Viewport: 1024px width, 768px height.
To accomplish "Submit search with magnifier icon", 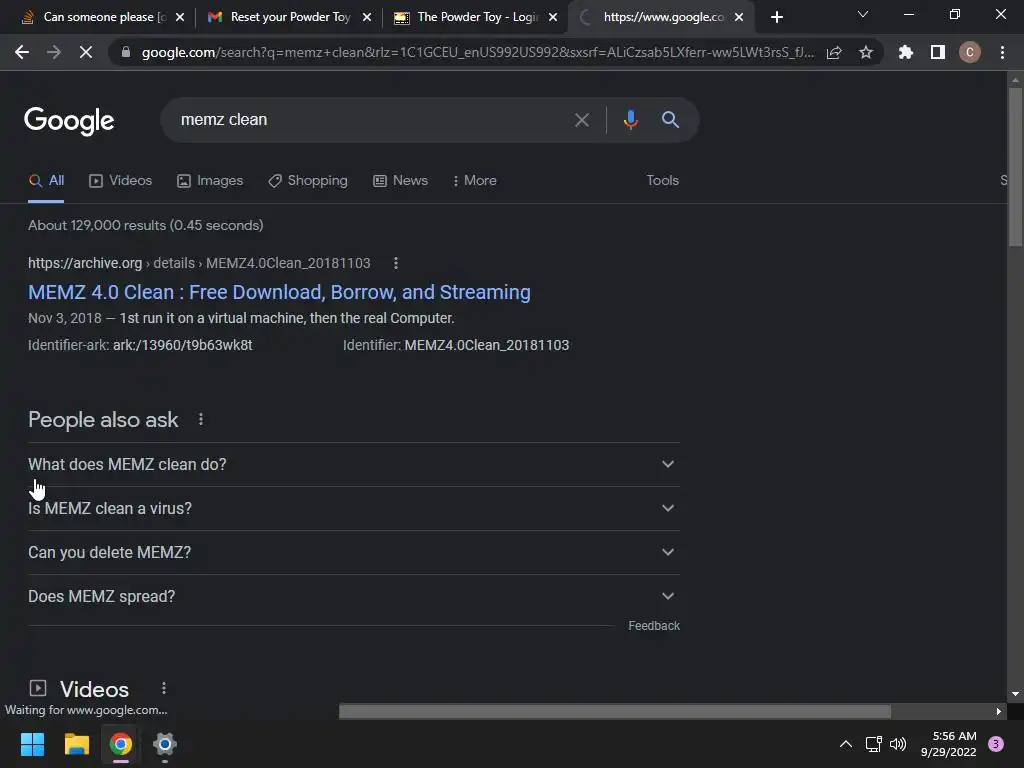I will (670, 120).
